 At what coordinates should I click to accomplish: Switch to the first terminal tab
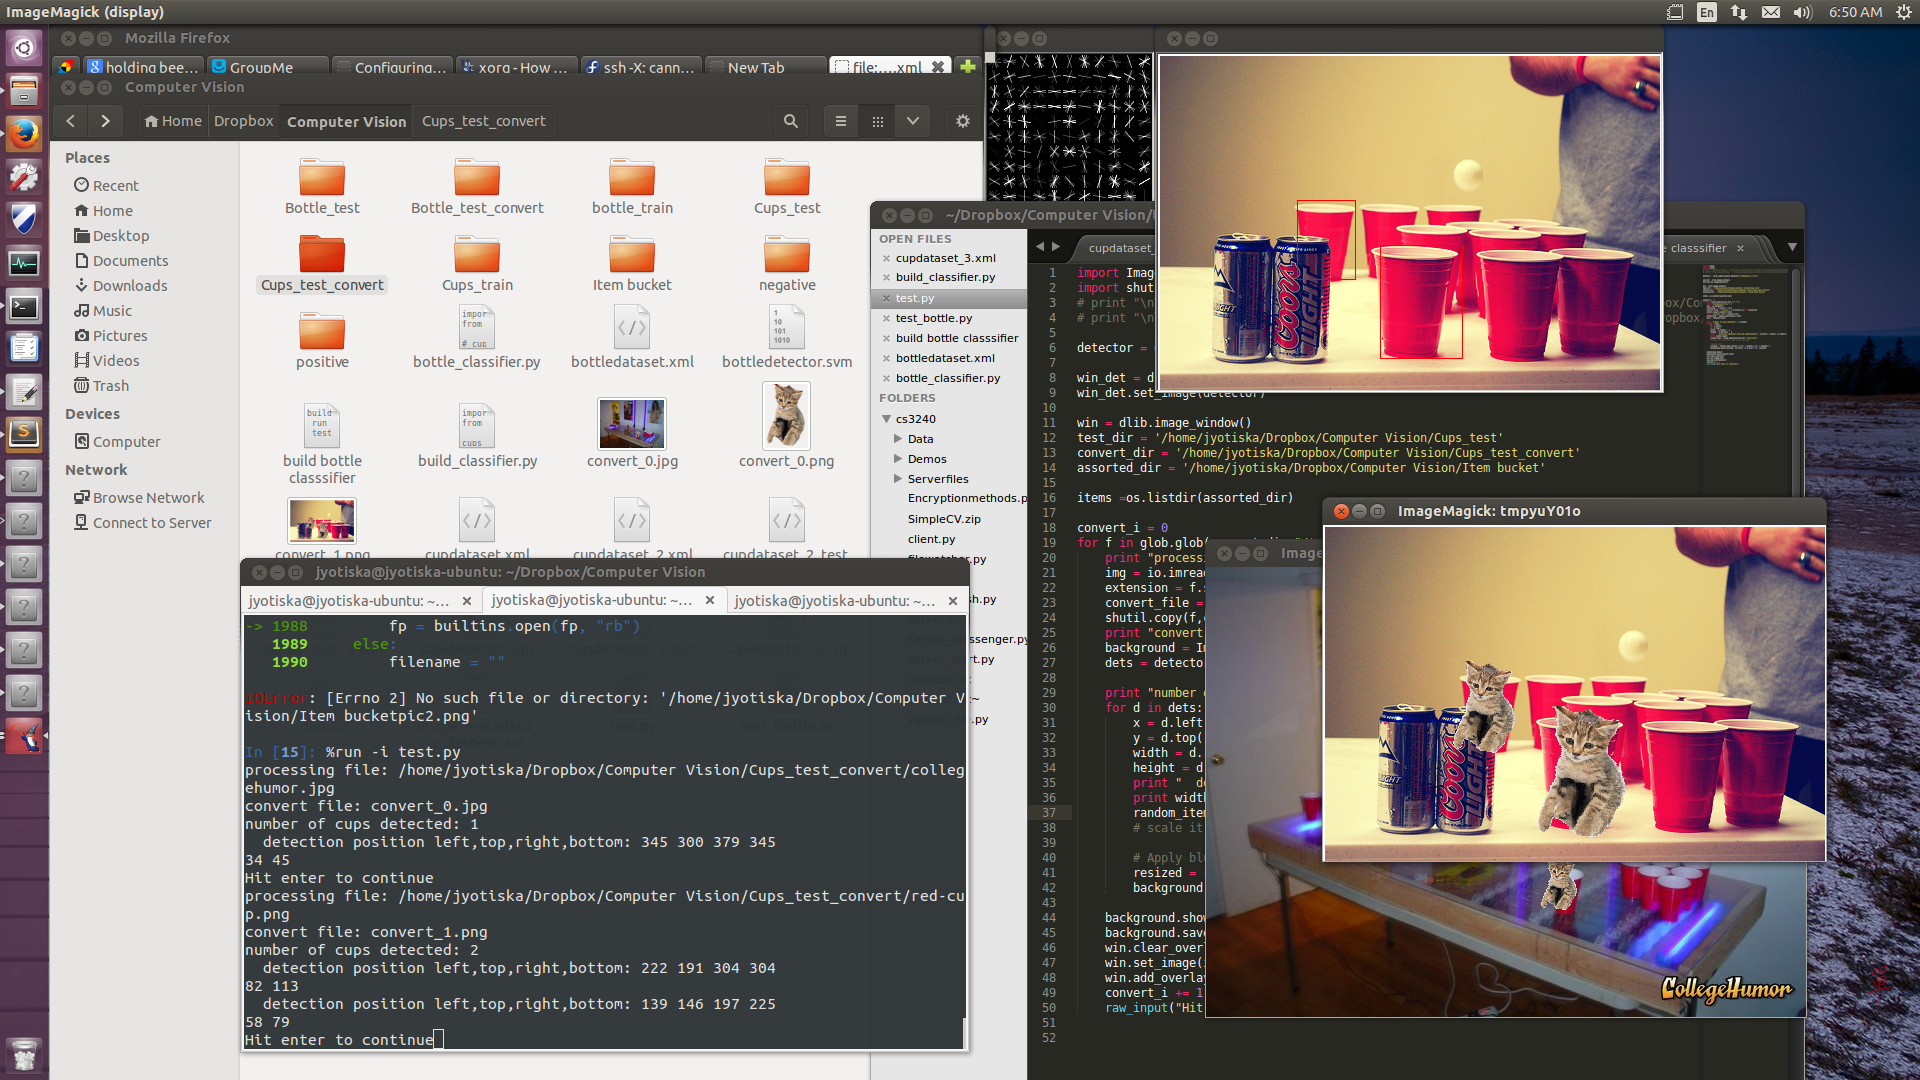[350, 600]
